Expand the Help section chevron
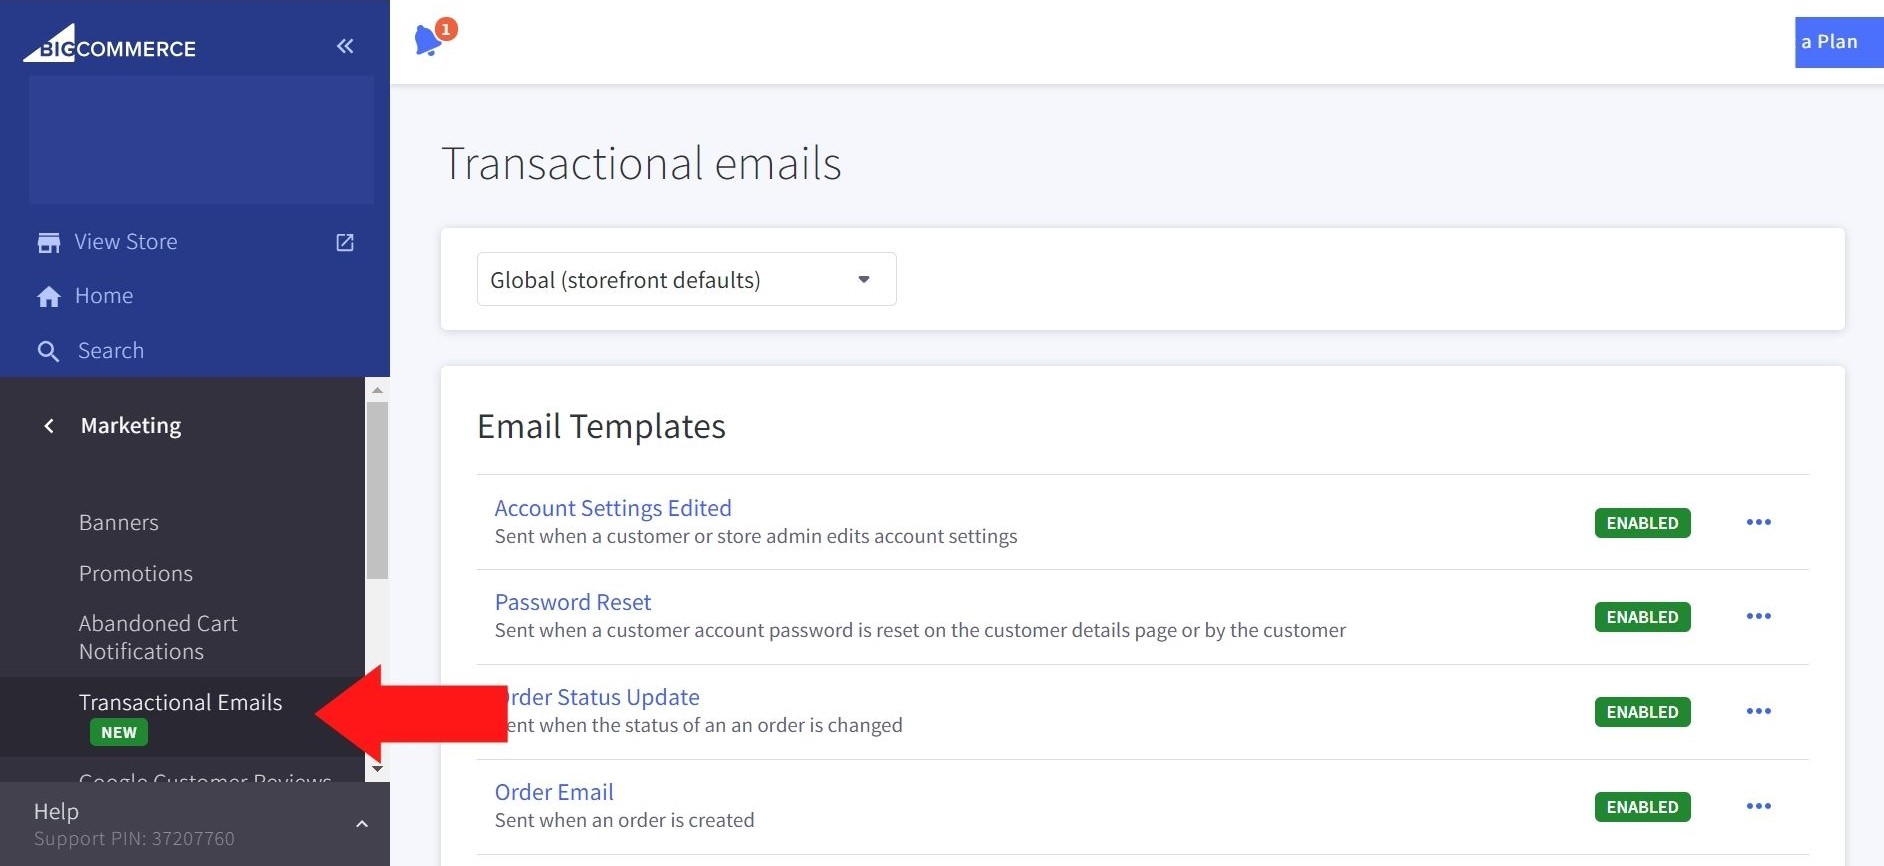Viewport: 1884px width, 866px height. coord(362,824)
